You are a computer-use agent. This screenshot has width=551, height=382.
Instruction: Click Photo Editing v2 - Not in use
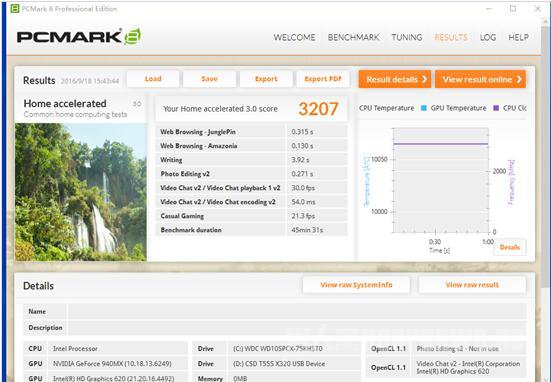(x=458, y=349)
